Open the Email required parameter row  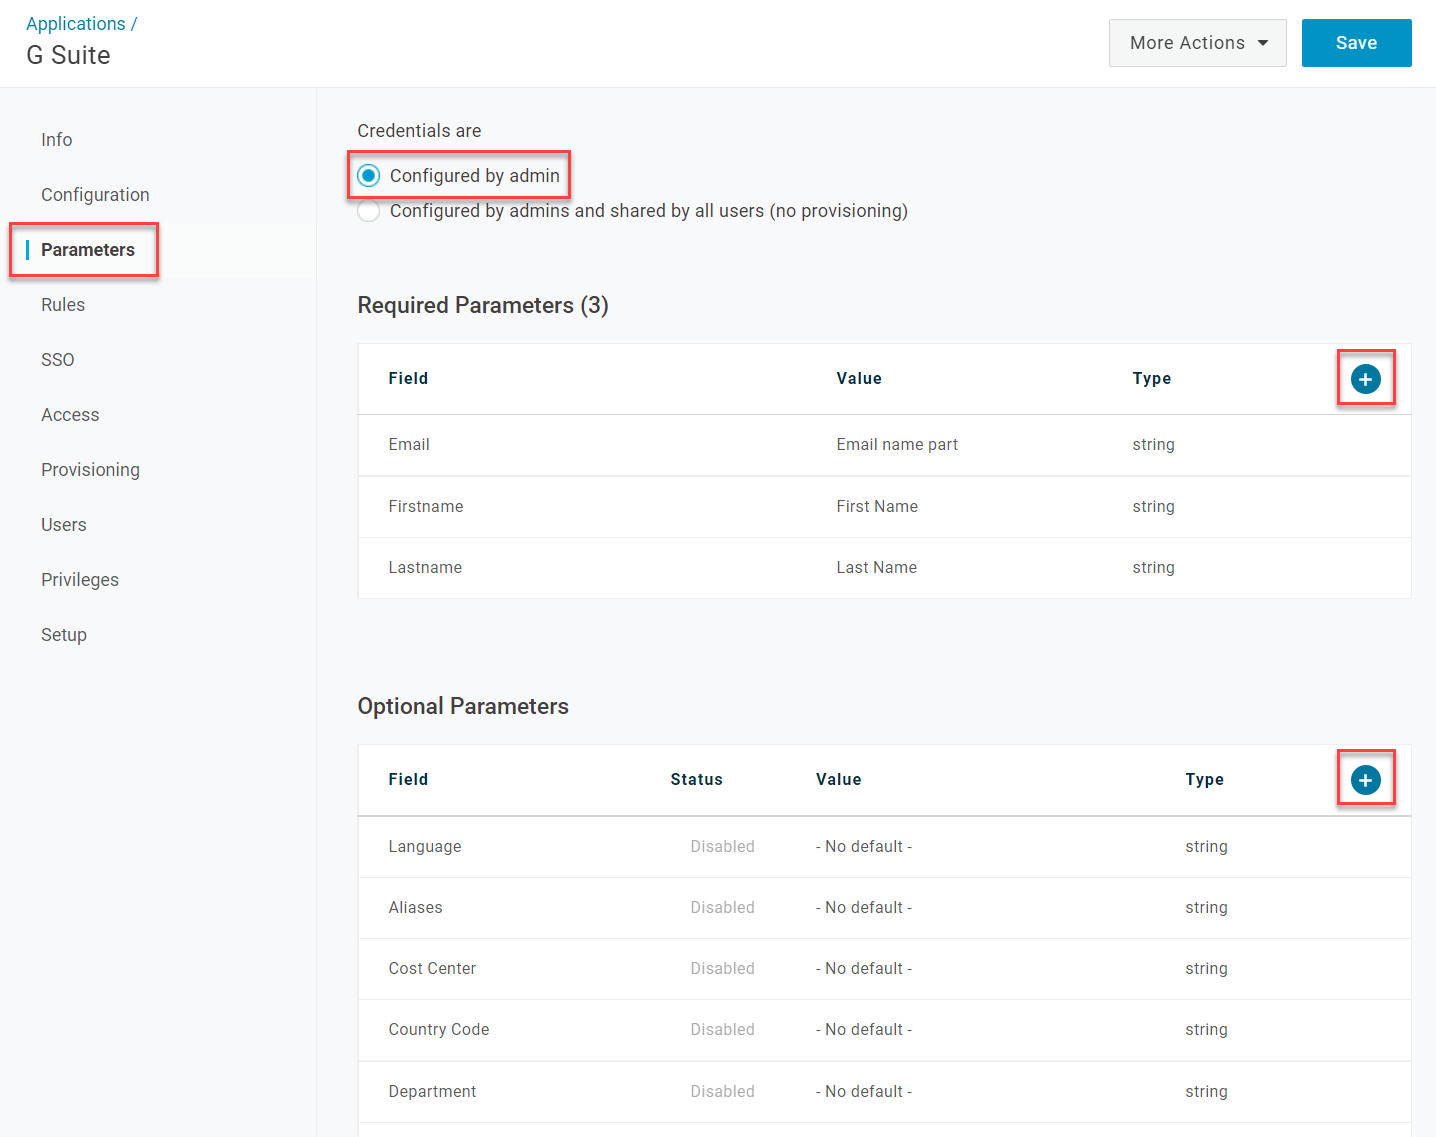tap(884, 445)
